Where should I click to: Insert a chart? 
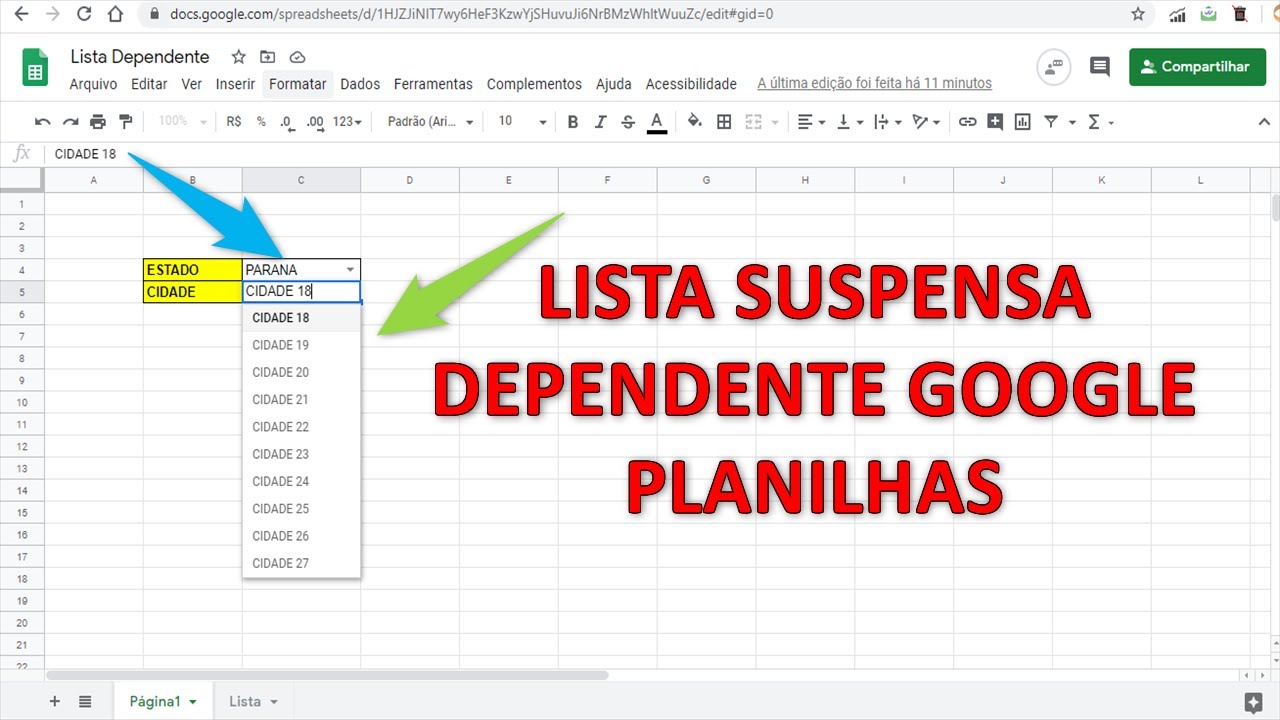pyautogui.click(x=1022, y=122)
